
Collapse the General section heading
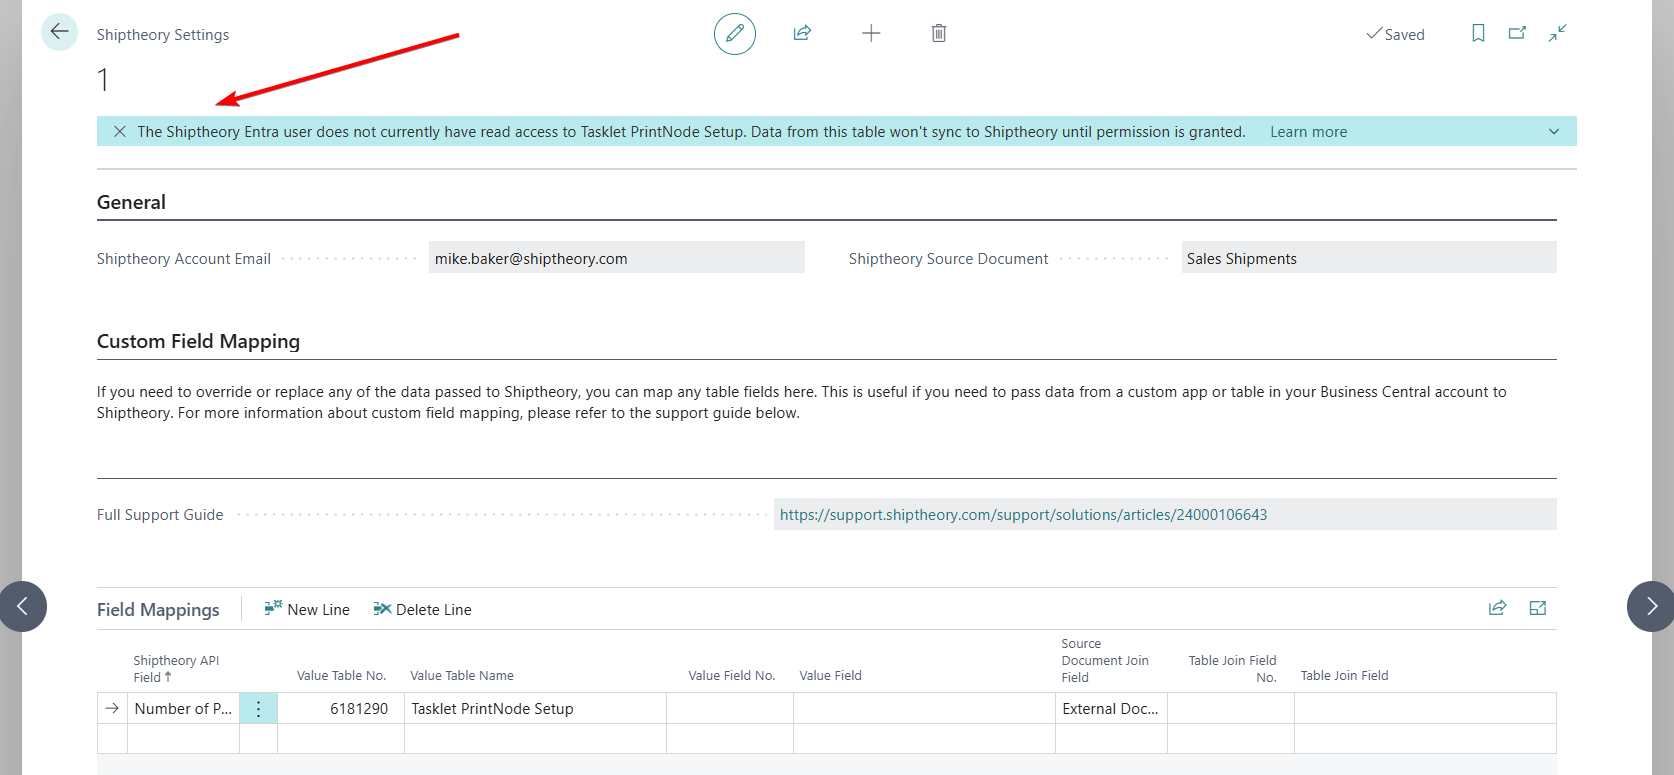[131, 202]
